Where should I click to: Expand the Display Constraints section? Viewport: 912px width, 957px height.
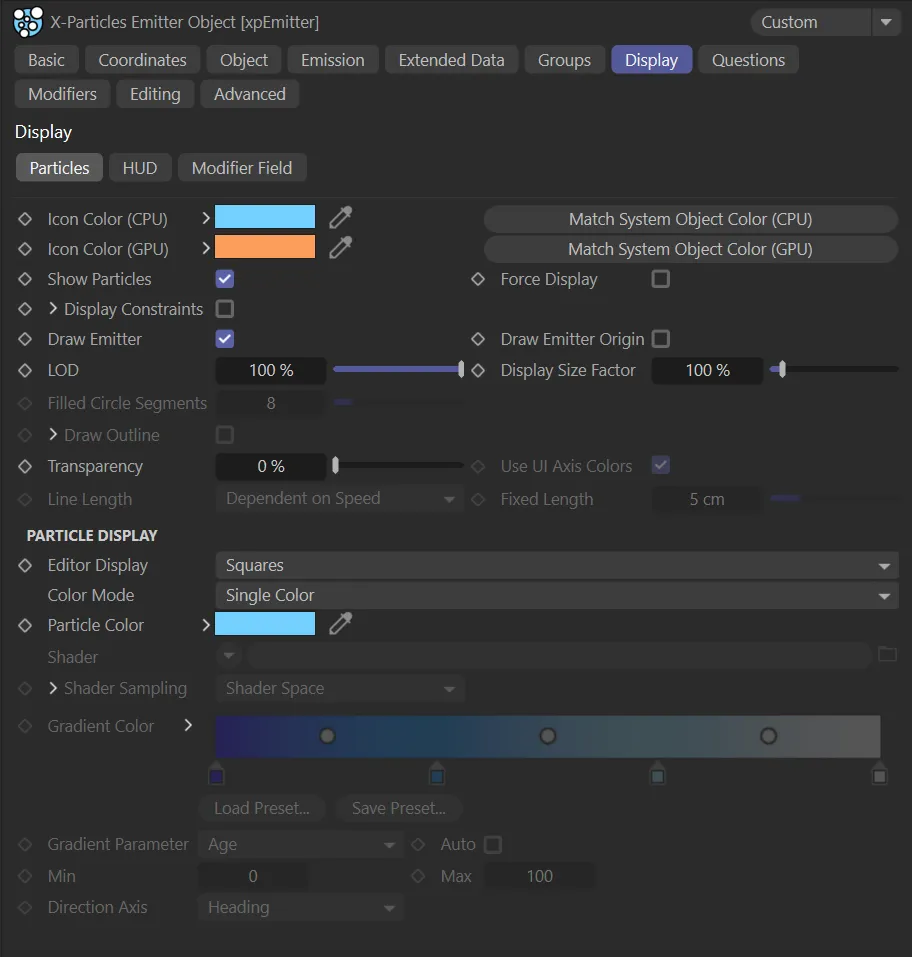click(x=54, y=309)
